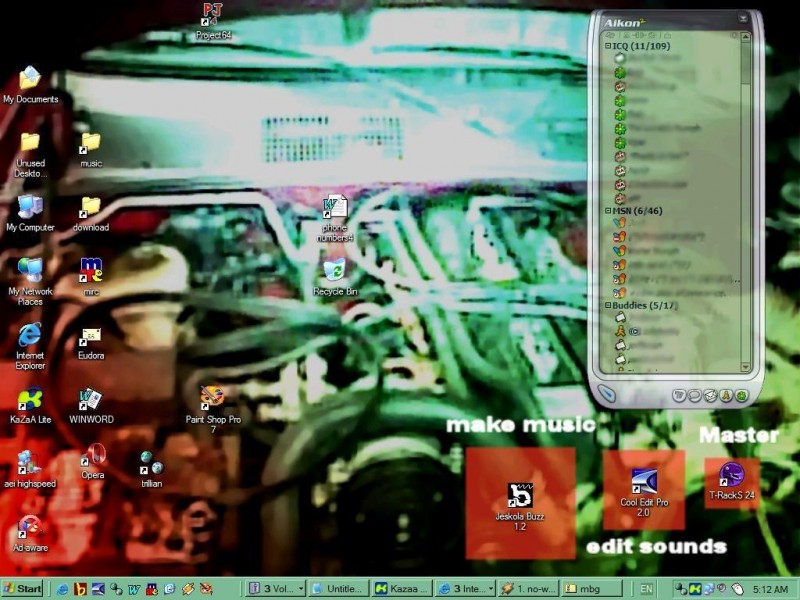Launch Internet Explorer from the desktop
This screenshot has height=600, width=800.
30,346
